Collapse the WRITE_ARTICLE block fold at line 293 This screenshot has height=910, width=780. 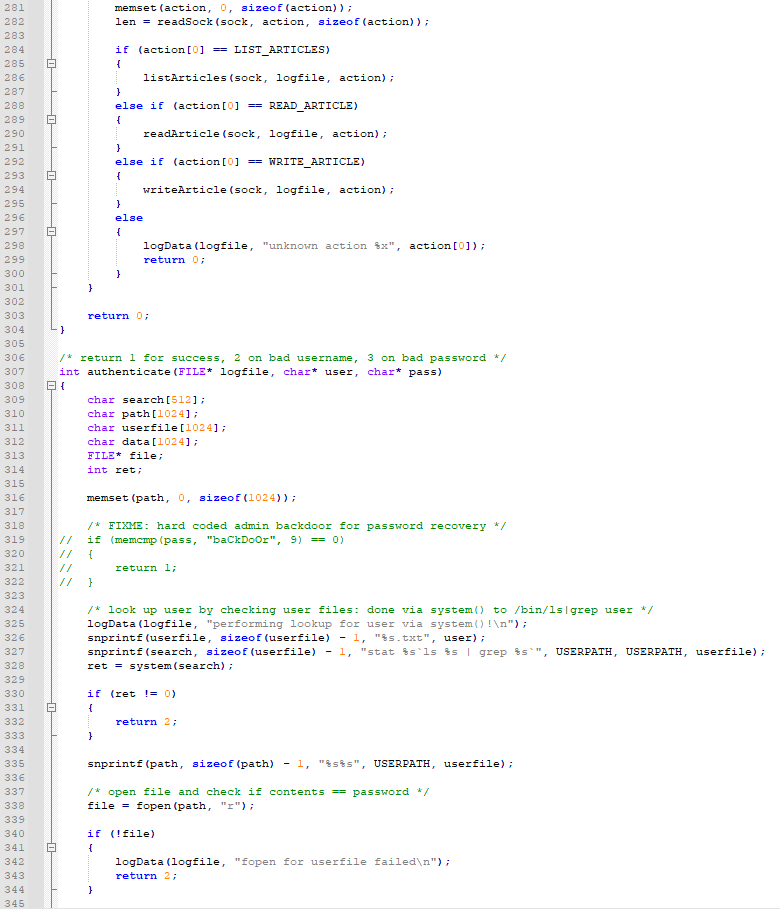click(51, 175)
